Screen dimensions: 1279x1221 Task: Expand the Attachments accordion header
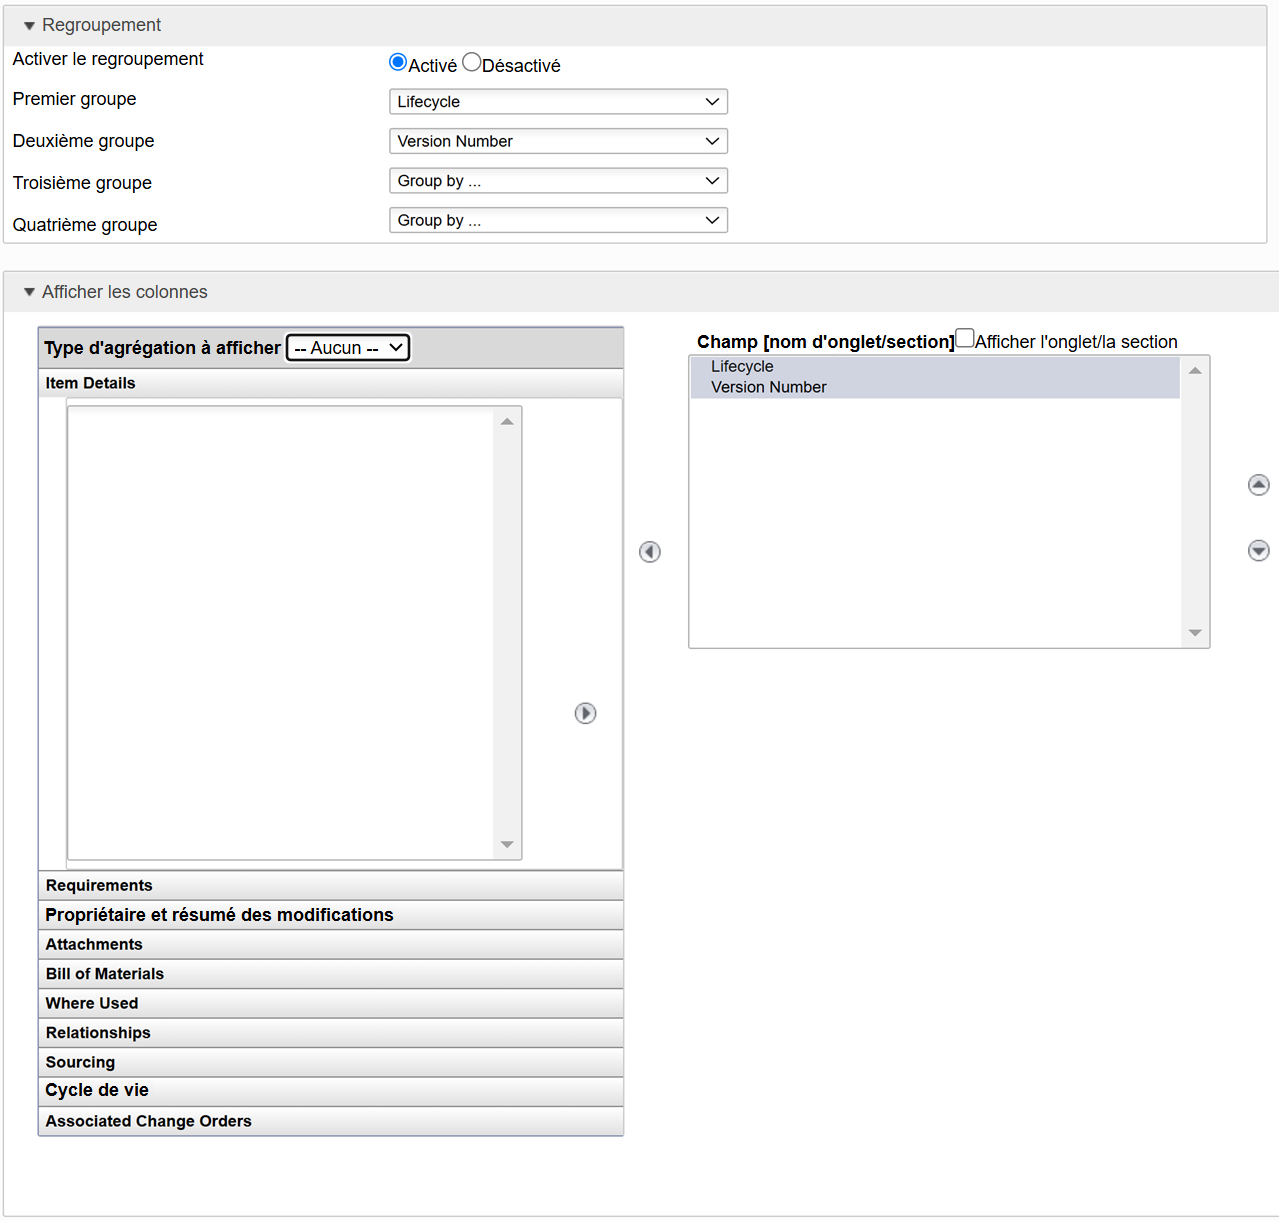pyautogui.click(x=331, y=945)
